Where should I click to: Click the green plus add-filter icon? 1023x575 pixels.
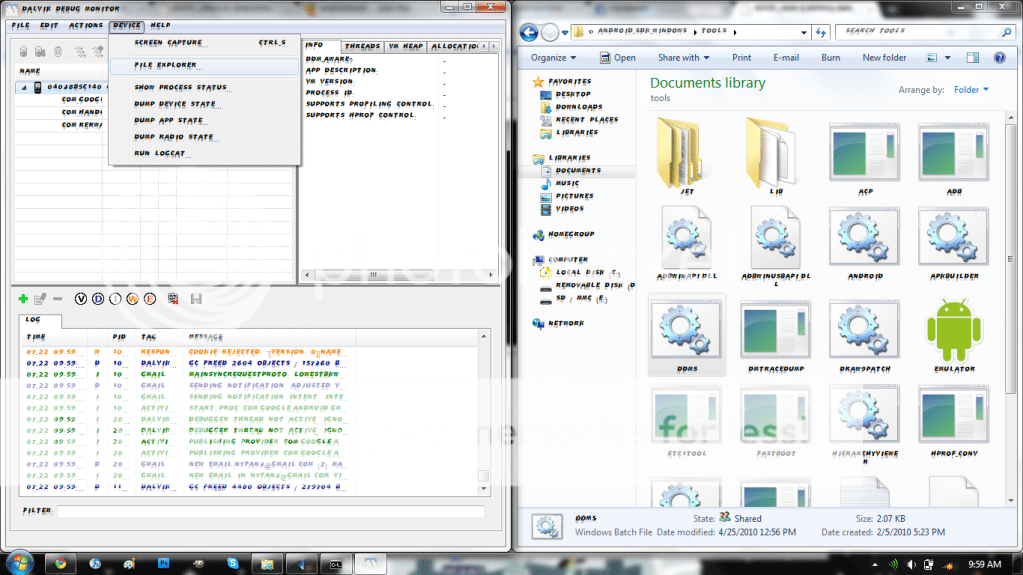click(23, 299)
